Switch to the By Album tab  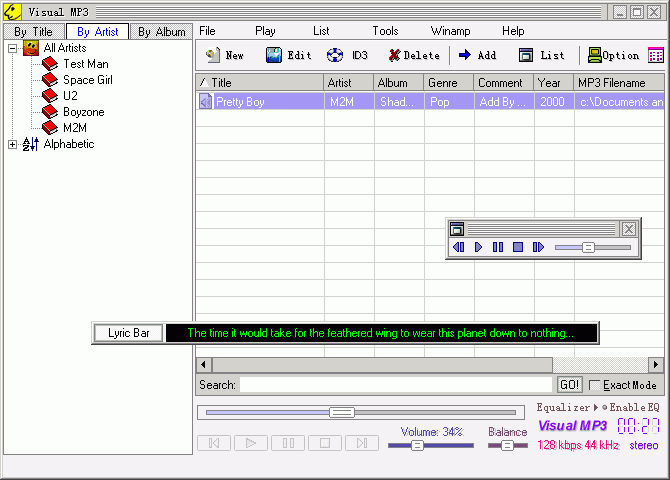pos(161,32)
